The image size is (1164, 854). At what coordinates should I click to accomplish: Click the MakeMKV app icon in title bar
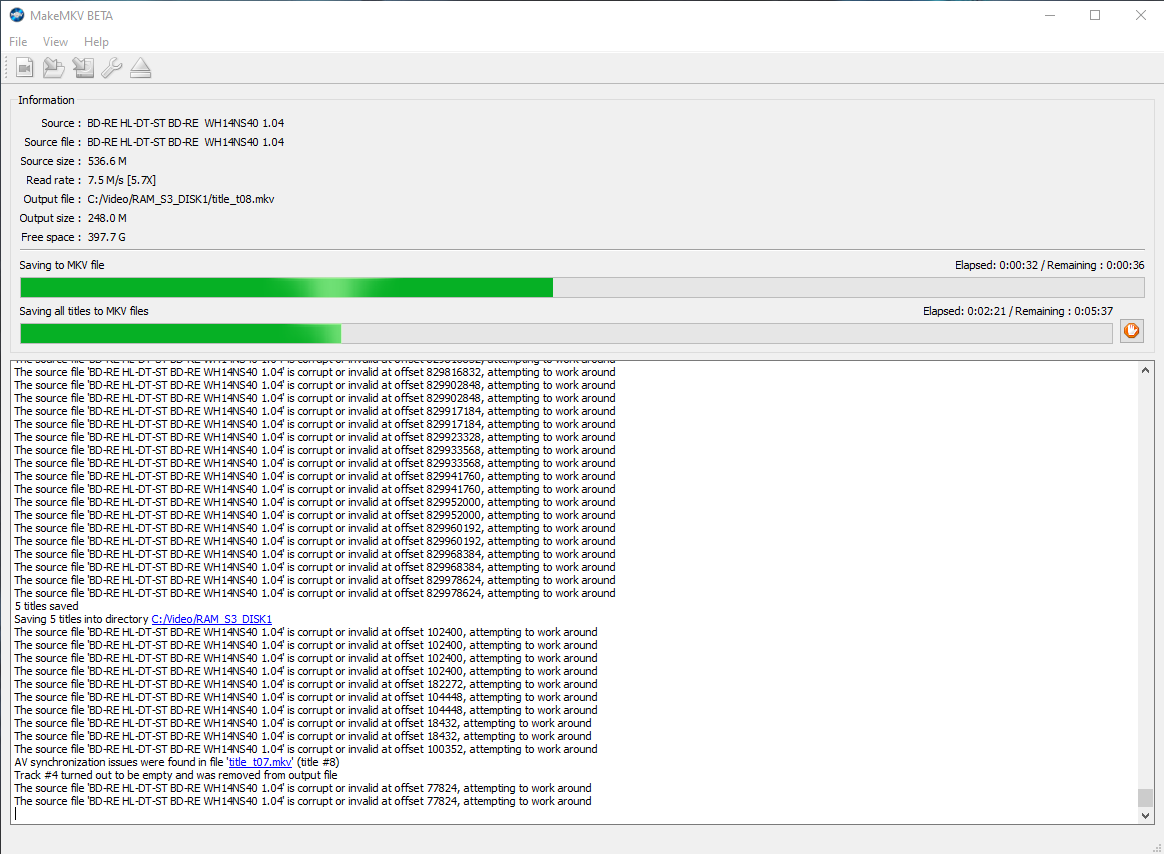coord(16,15)
